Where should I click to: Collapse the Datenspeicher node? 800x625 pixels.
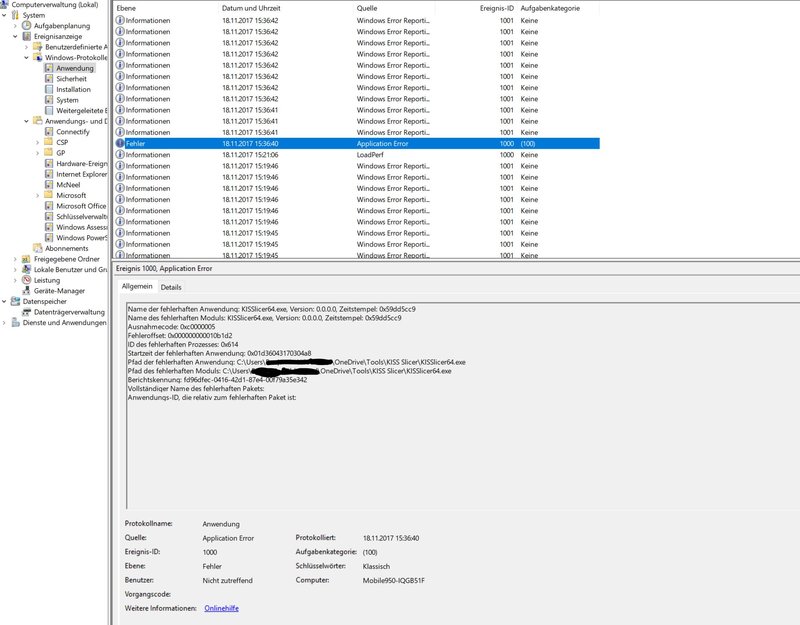(x=5, y=302)
